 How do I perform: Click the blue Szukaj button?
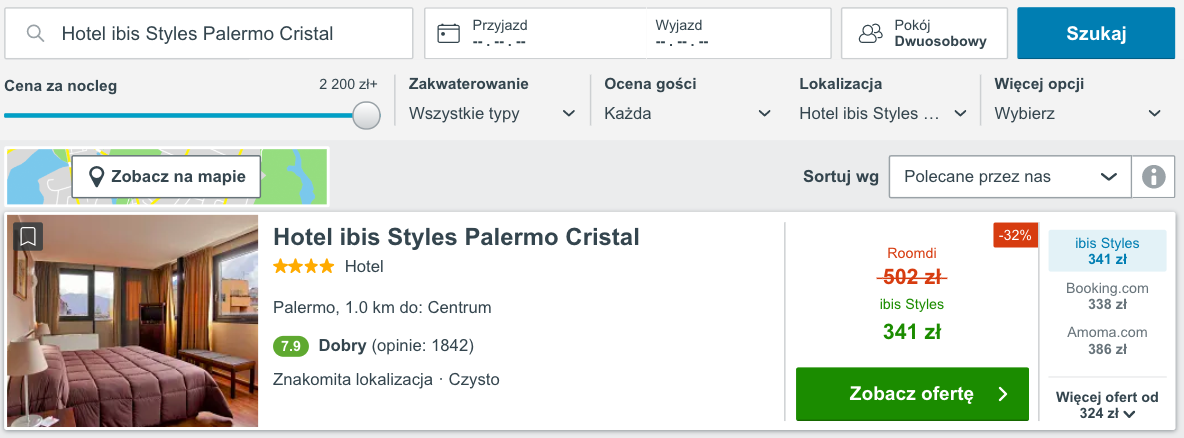1096,33
